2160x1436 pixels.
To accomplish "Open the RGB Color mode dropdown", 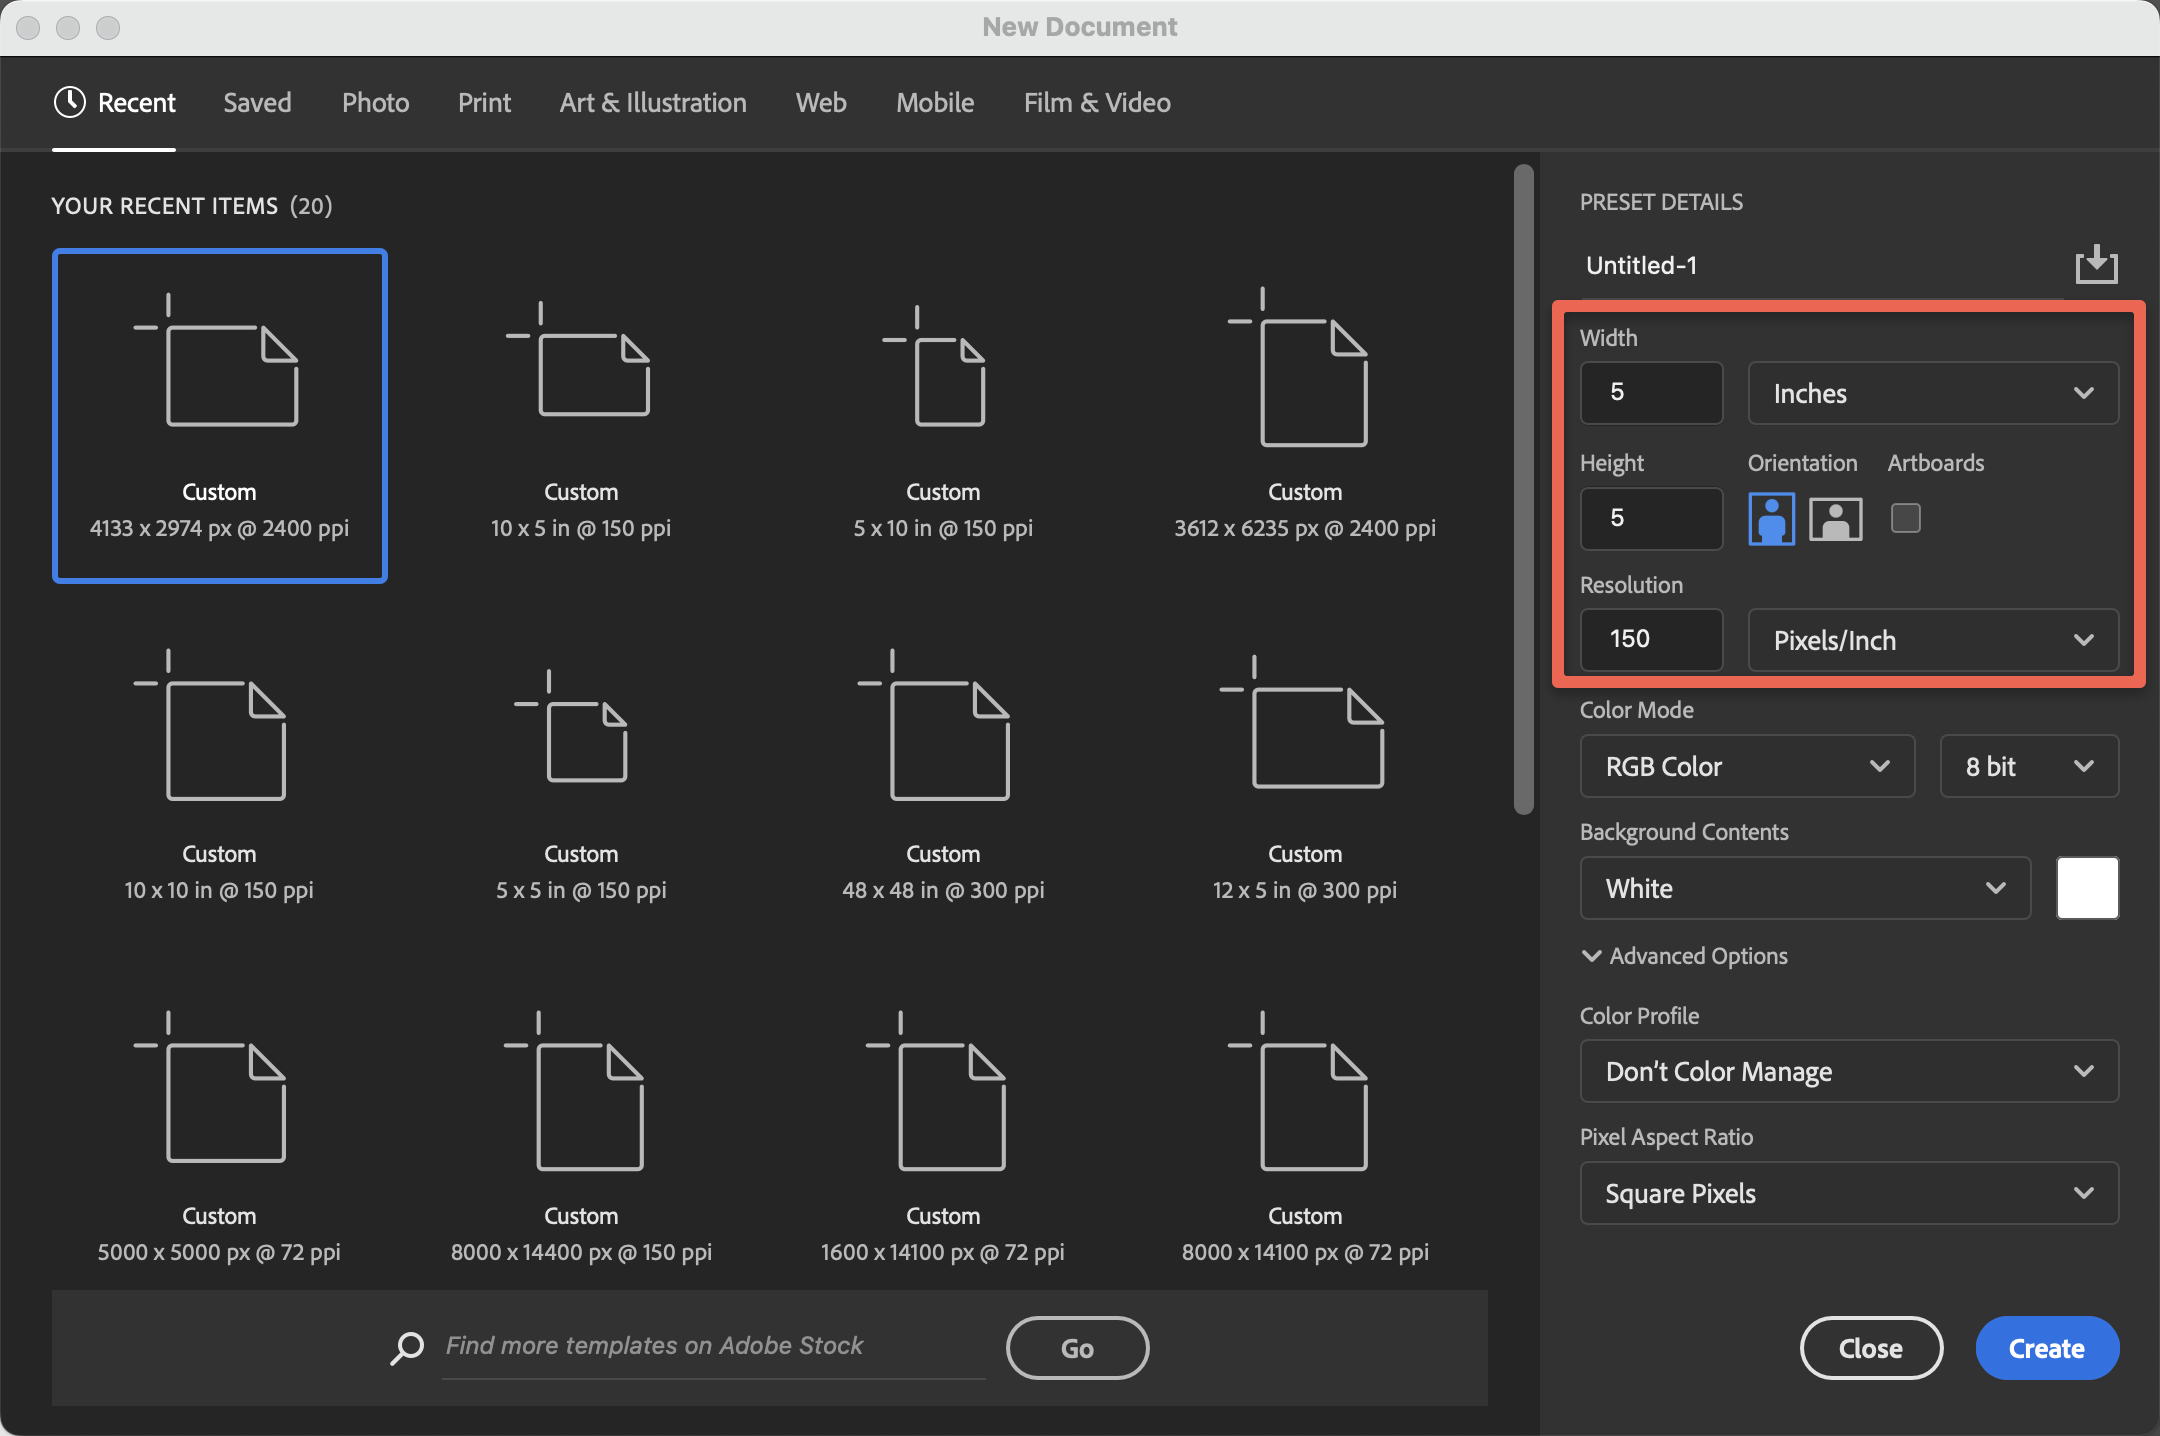I will pos(1745,766).
